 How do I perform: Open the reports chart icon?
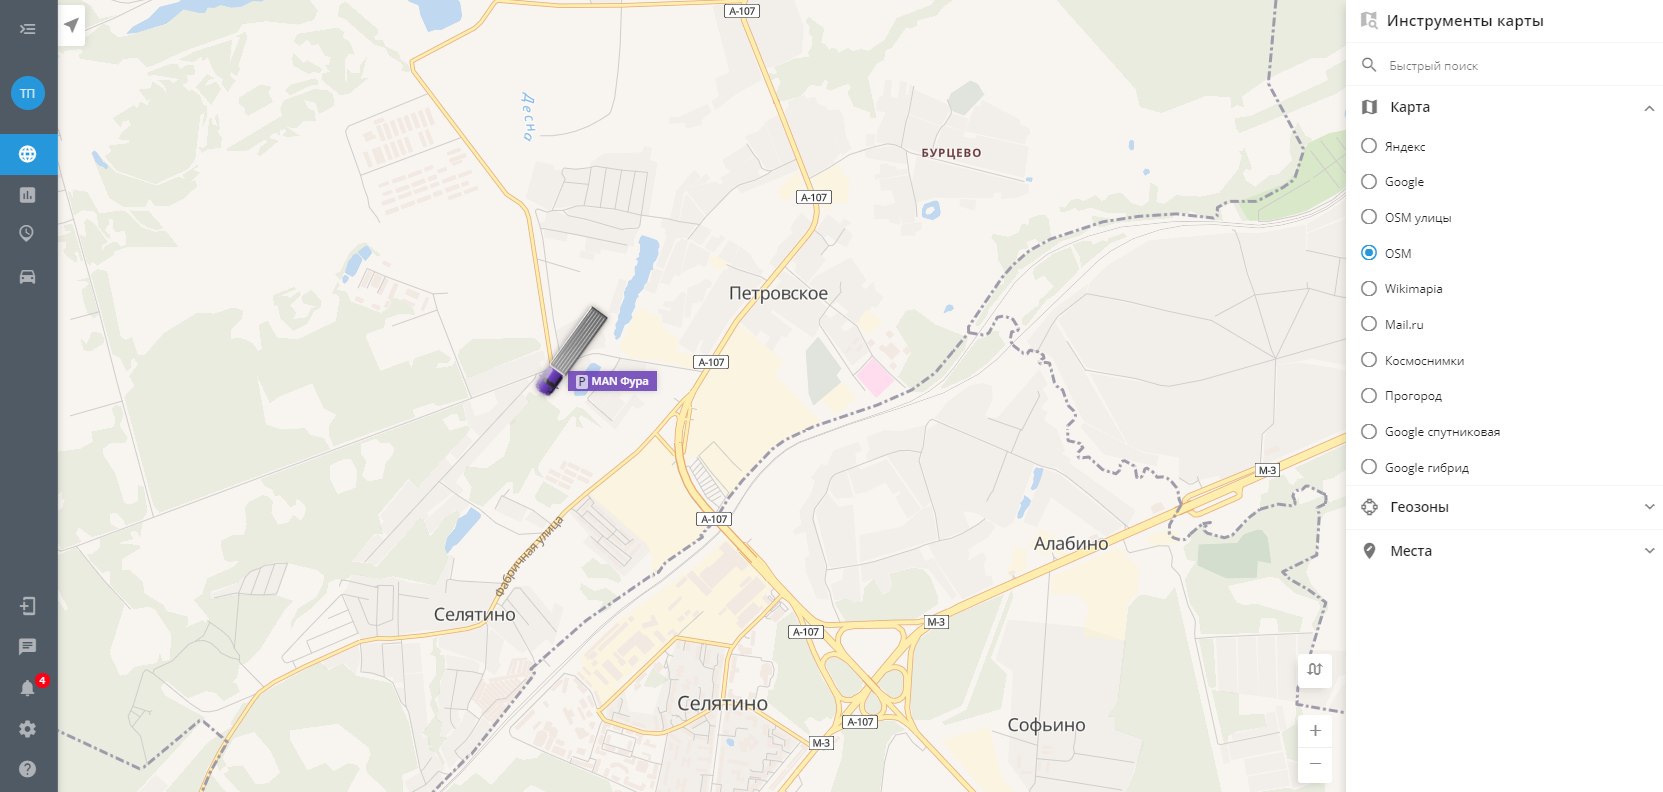pos(28,195)
